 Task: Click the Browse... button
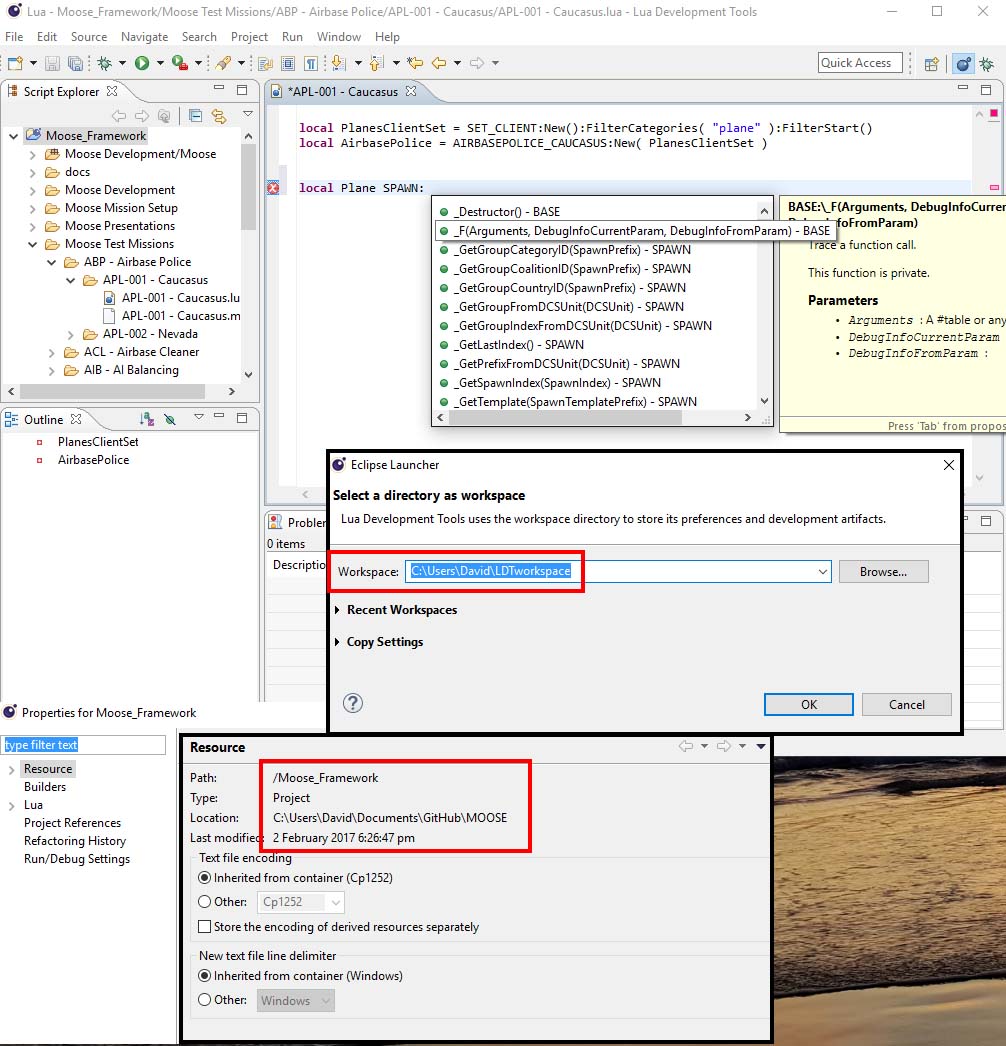click(883, 572)
